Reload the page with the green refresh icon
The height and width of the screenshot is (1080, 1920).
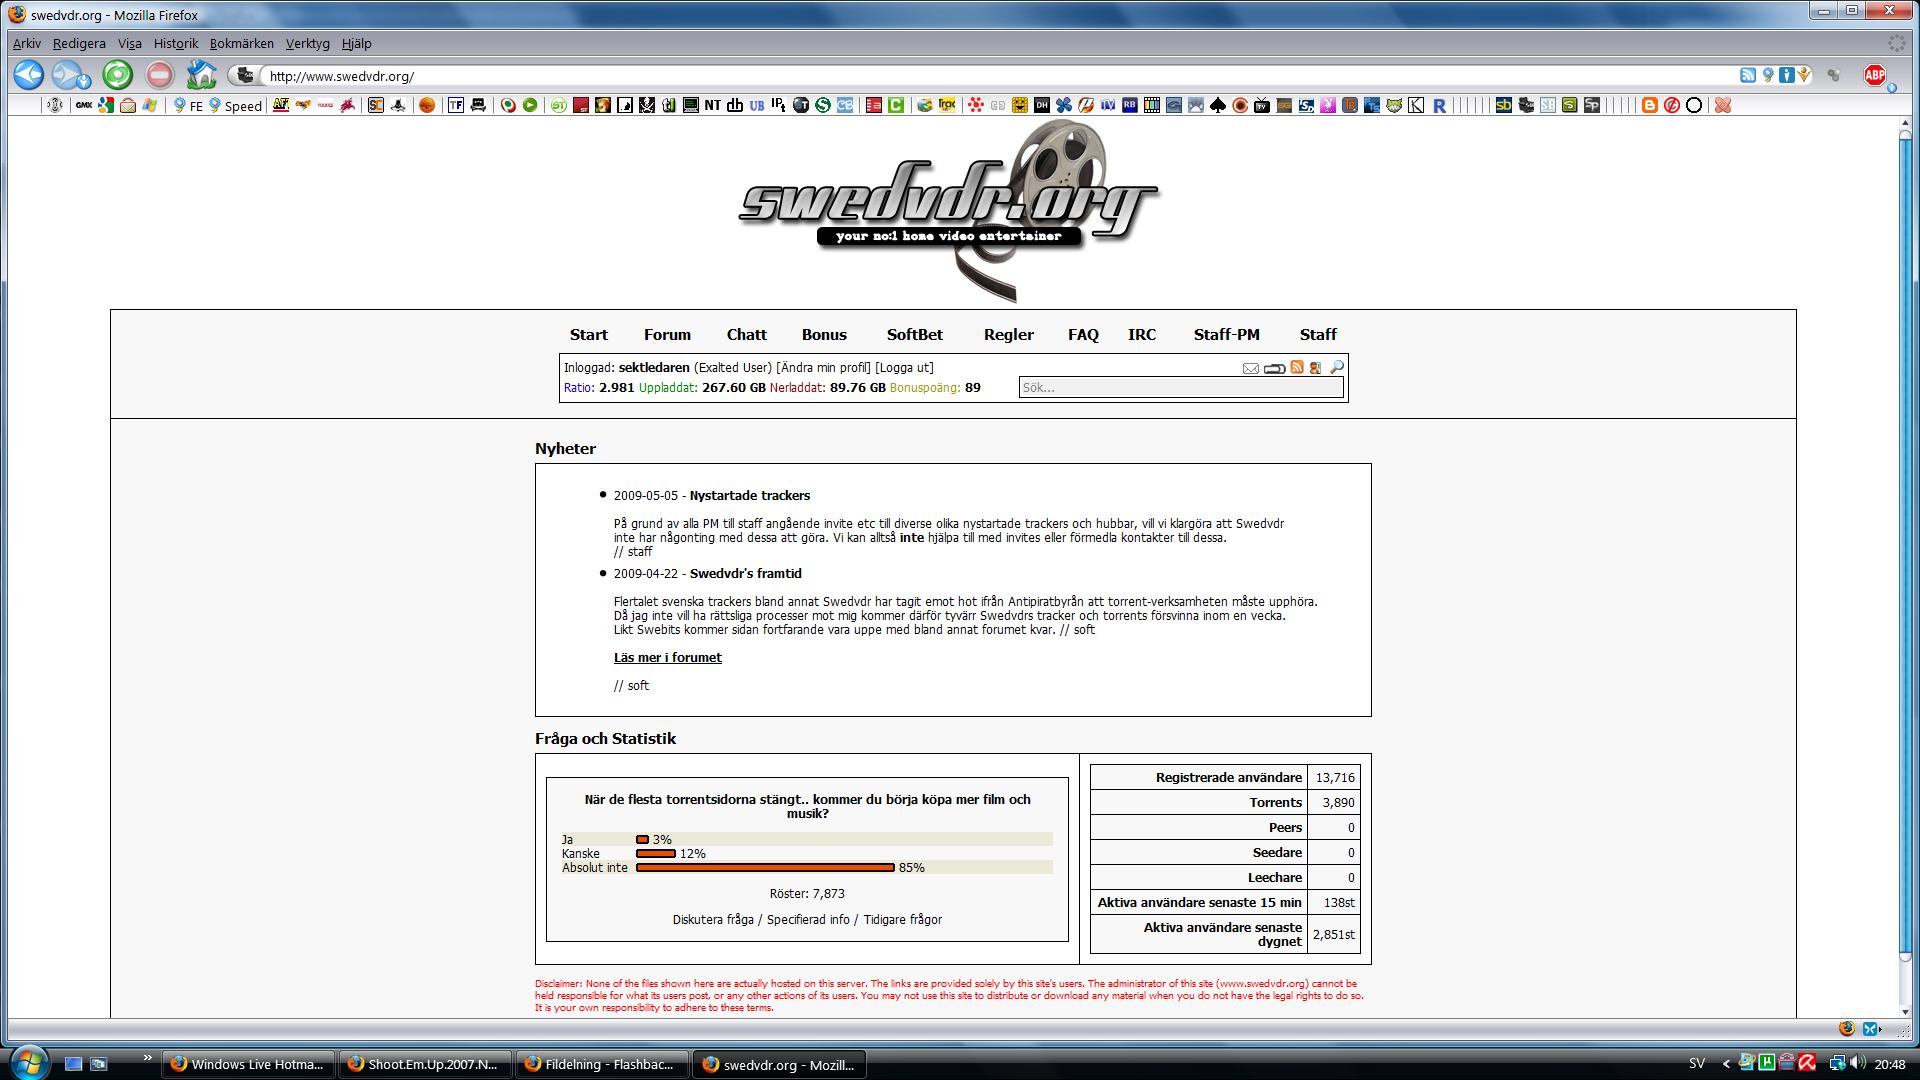pyautogui.click(x=117, y=75)
